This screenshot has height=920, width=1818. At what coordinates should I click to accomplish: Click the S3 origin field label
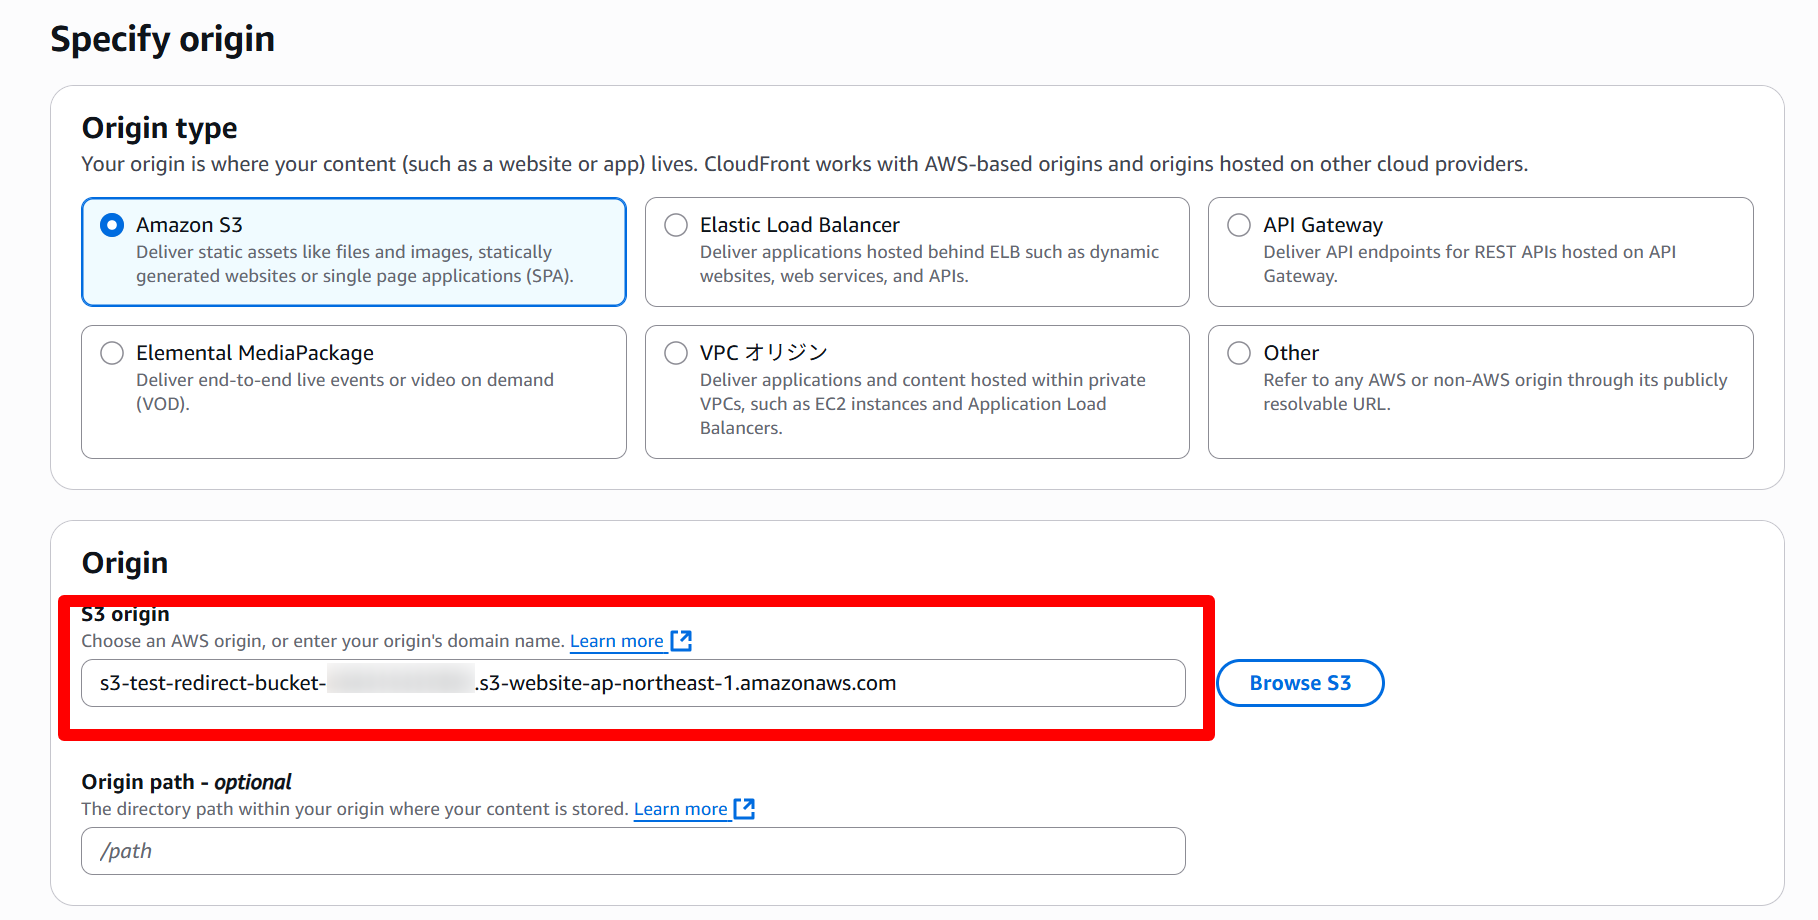coord(125,614)
